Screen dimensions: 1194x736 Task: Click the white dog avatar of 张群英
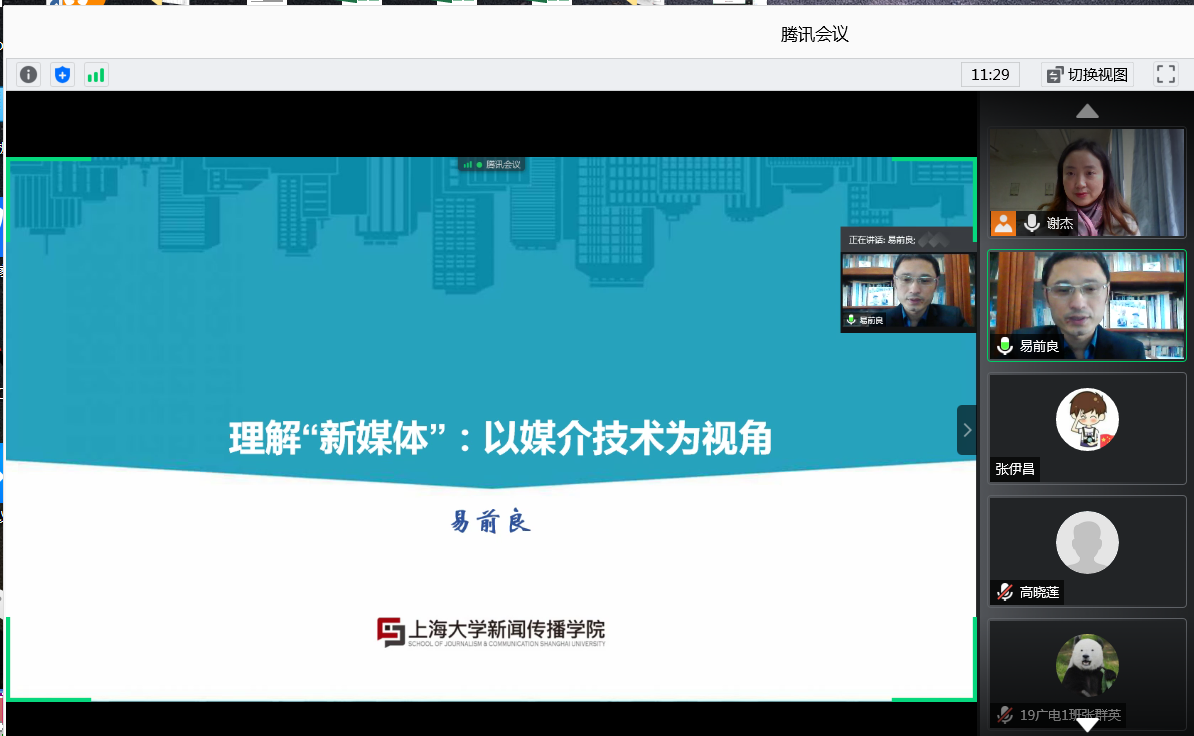tap(1087, 665)
